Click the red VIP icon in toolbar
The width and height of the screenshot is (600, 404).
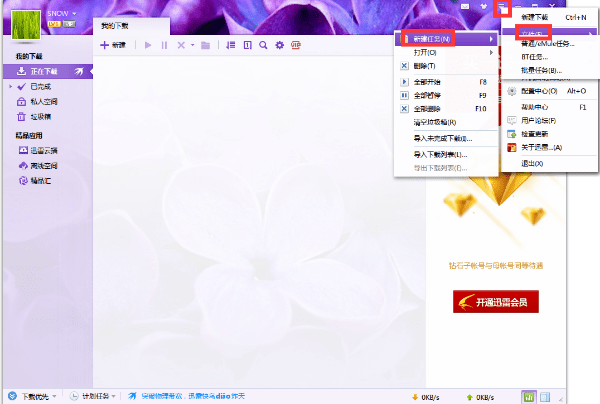tap(296, 45)
